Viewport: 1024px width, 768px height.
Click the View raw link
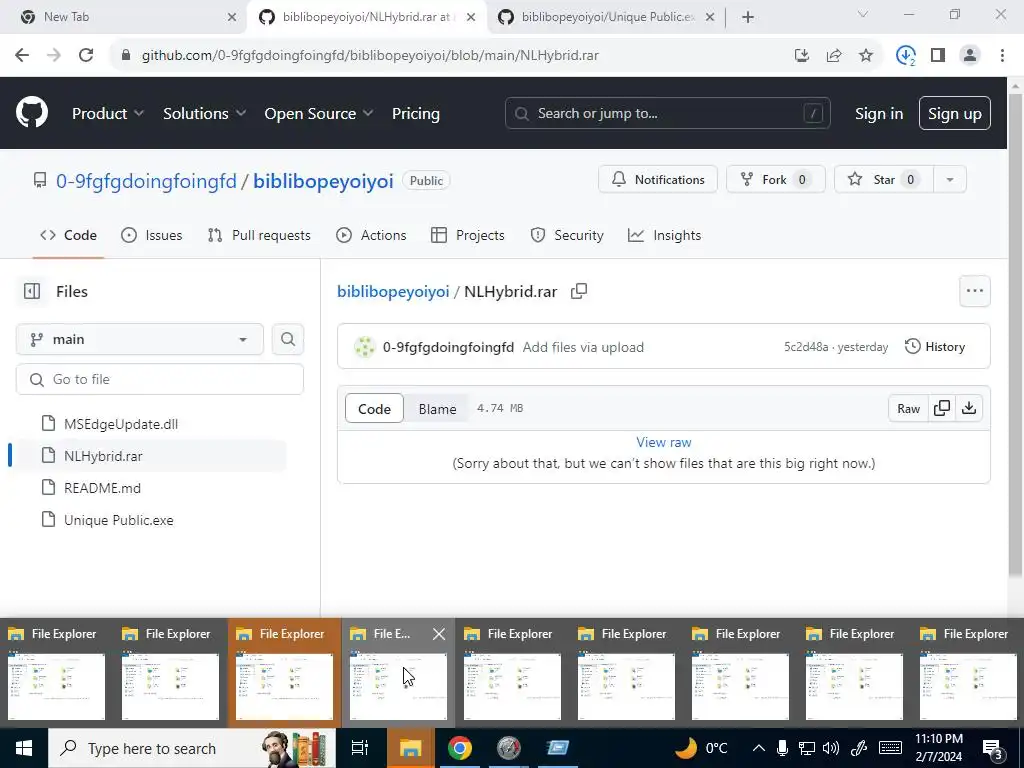click(664, 442)
